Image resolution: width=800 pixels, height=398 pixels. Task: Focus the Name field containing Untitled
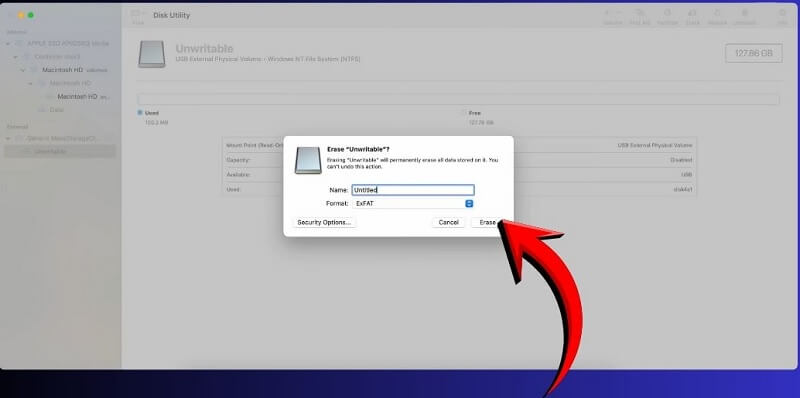[x=413, y=190]
